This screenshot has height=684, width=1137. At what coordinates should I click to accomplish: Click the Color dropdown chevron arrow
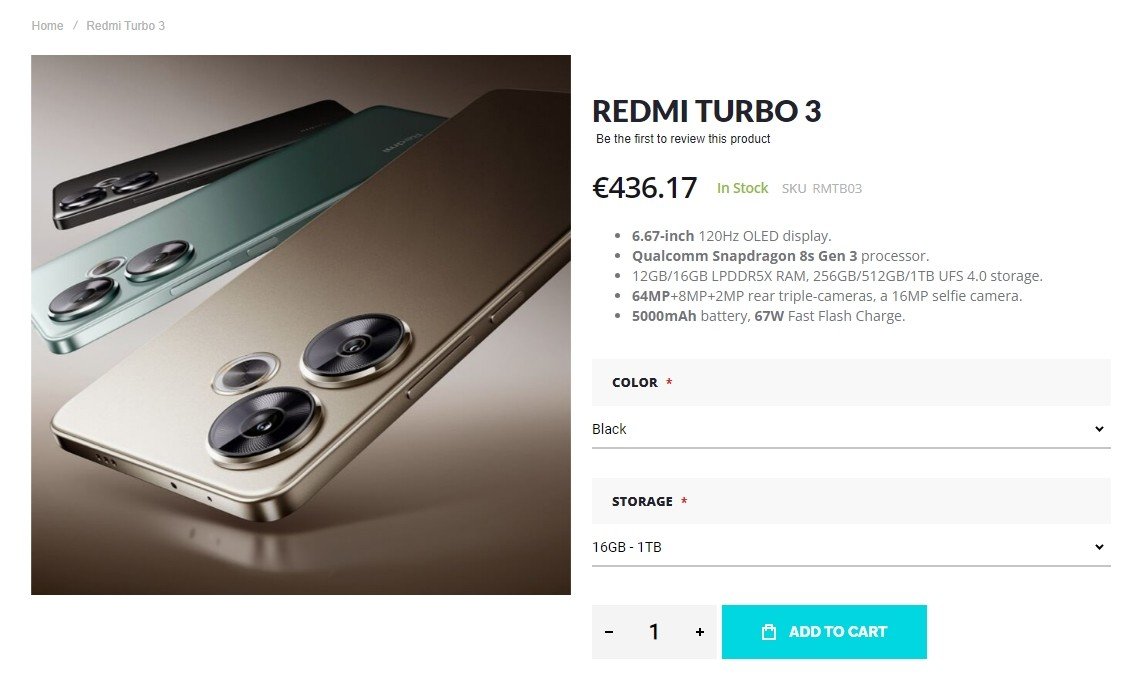(x=1099, y=429)
